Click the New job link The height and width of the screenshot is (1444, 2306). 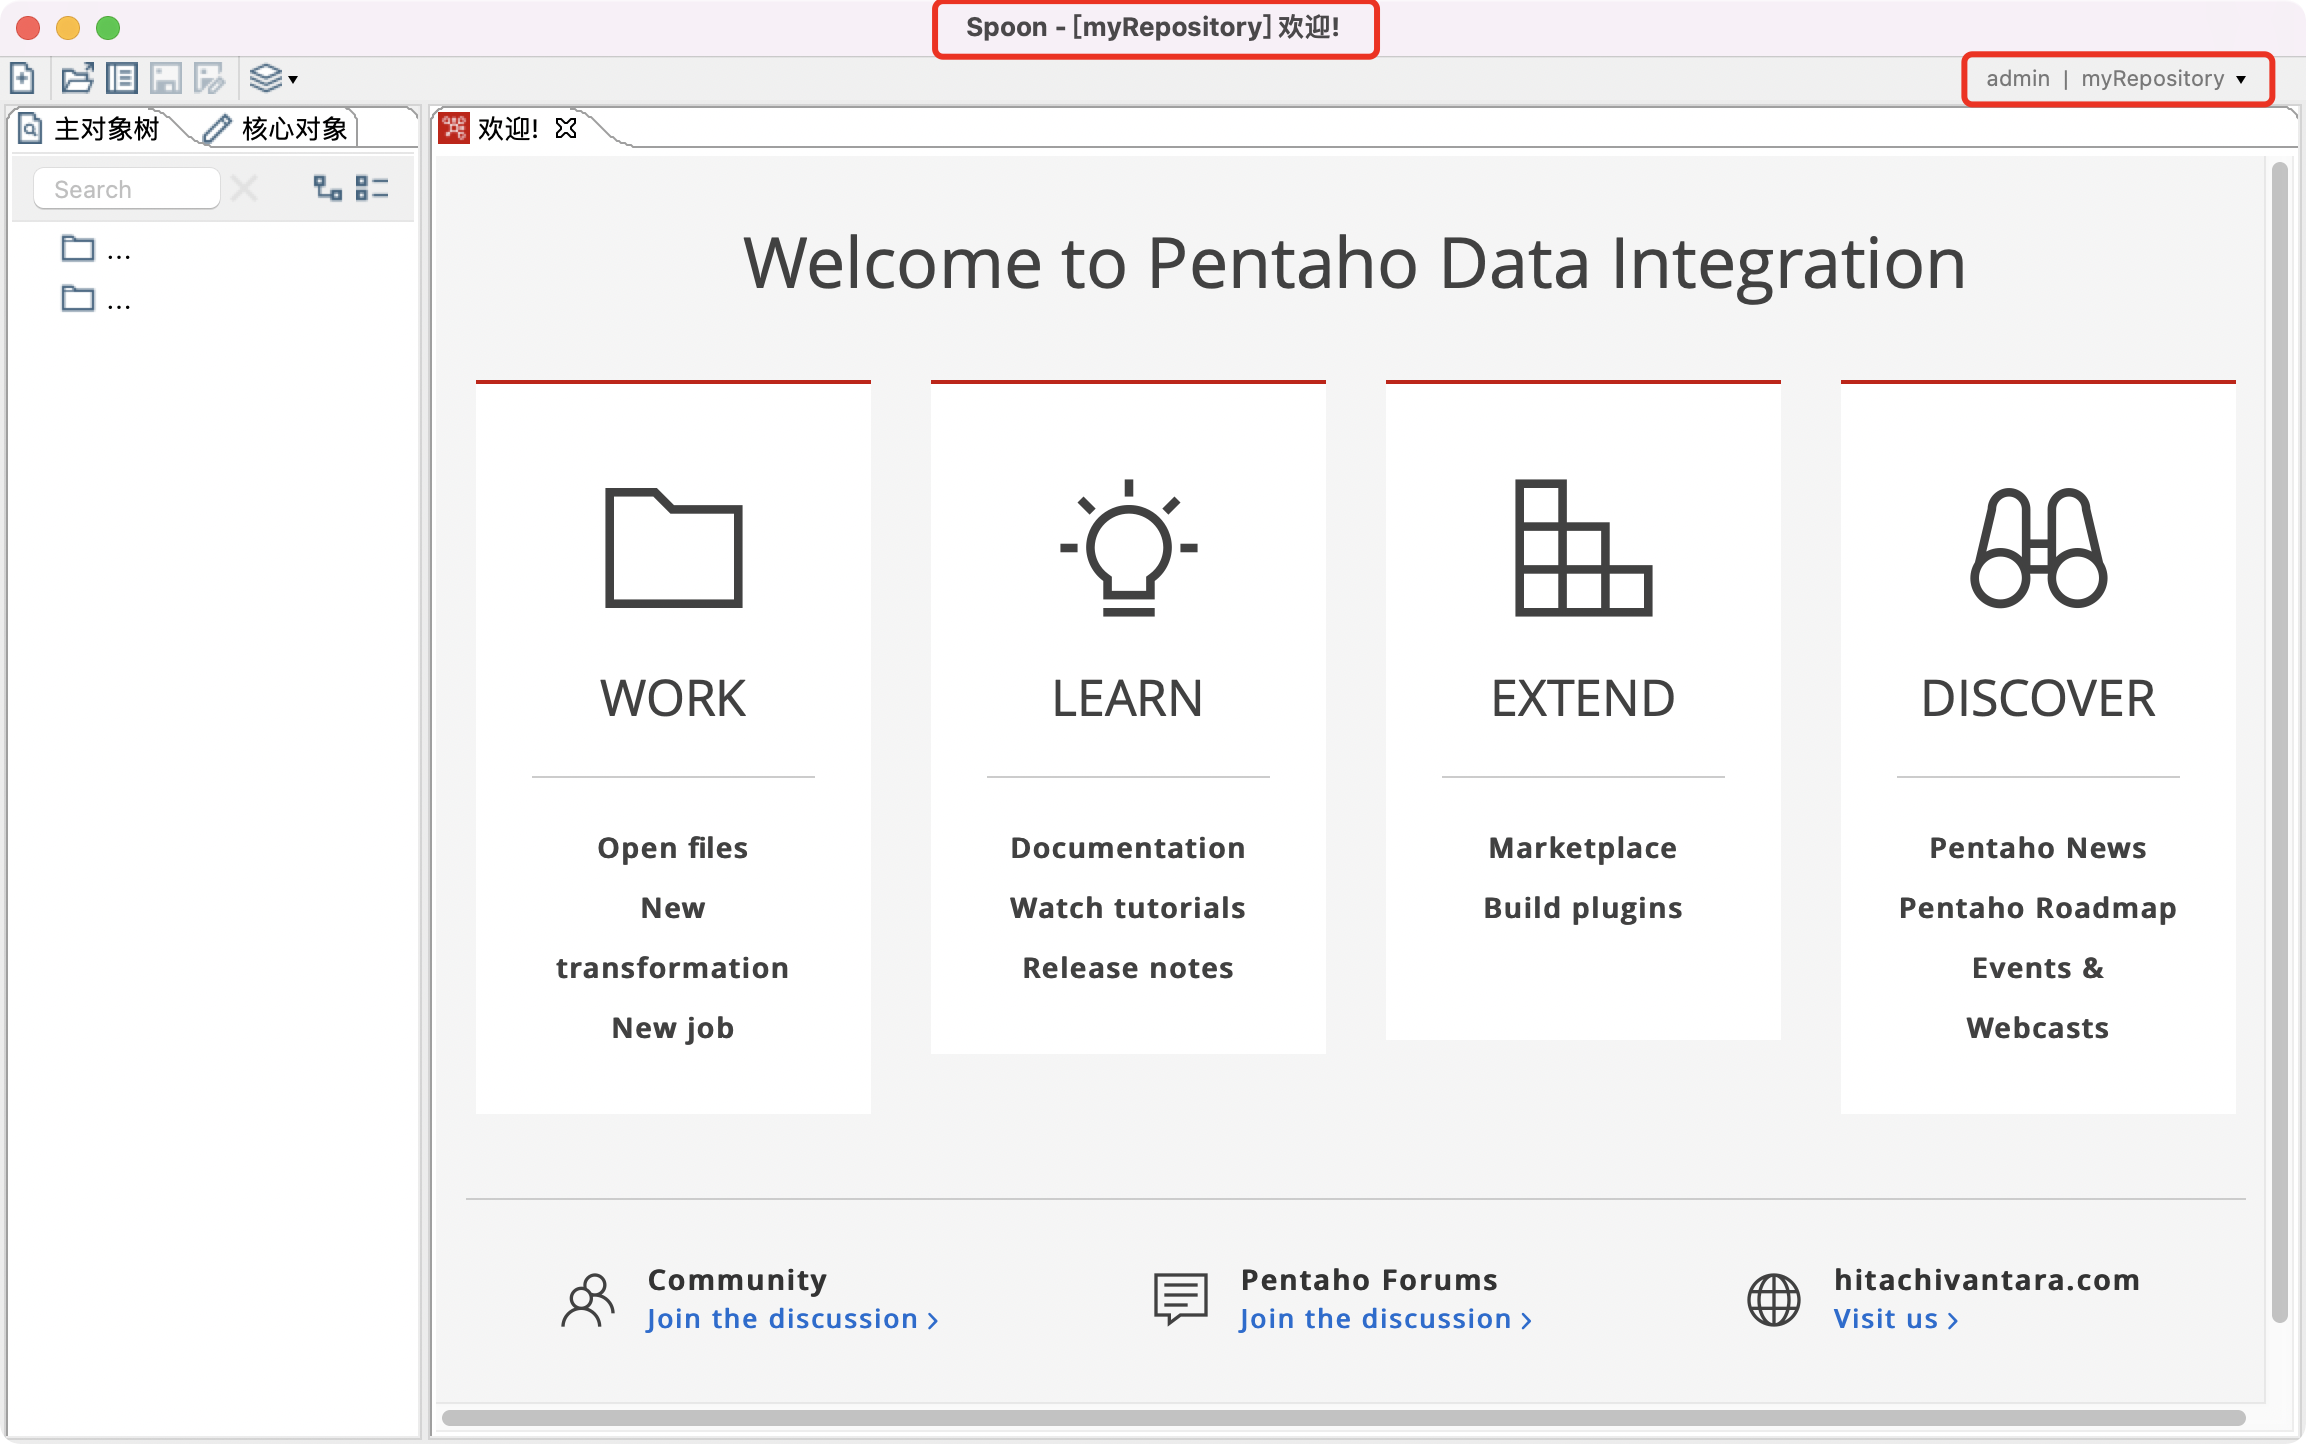click(x=673, y=1028)
